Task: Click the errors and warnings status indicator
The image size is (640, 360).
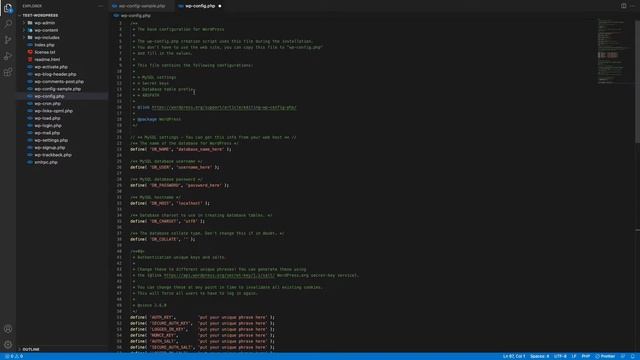Action: [x=14, y=356]
